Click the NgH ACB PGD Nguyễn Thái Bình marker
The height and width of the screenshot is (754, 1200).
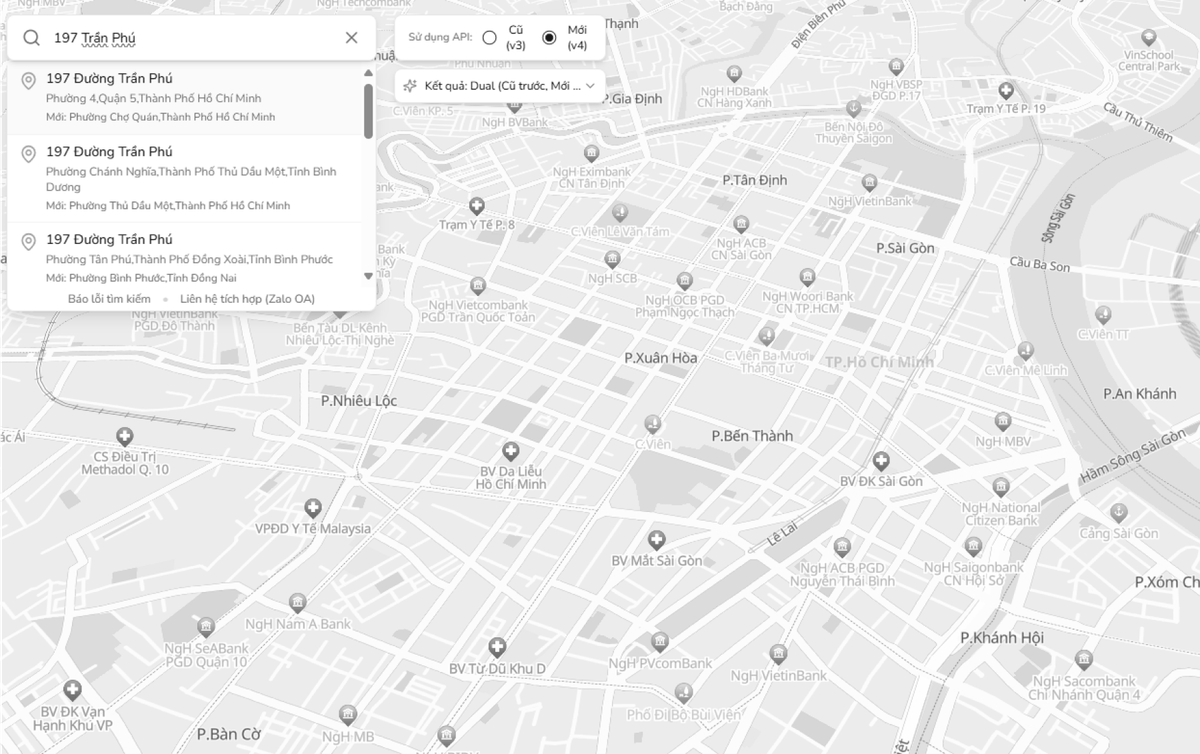842,547
